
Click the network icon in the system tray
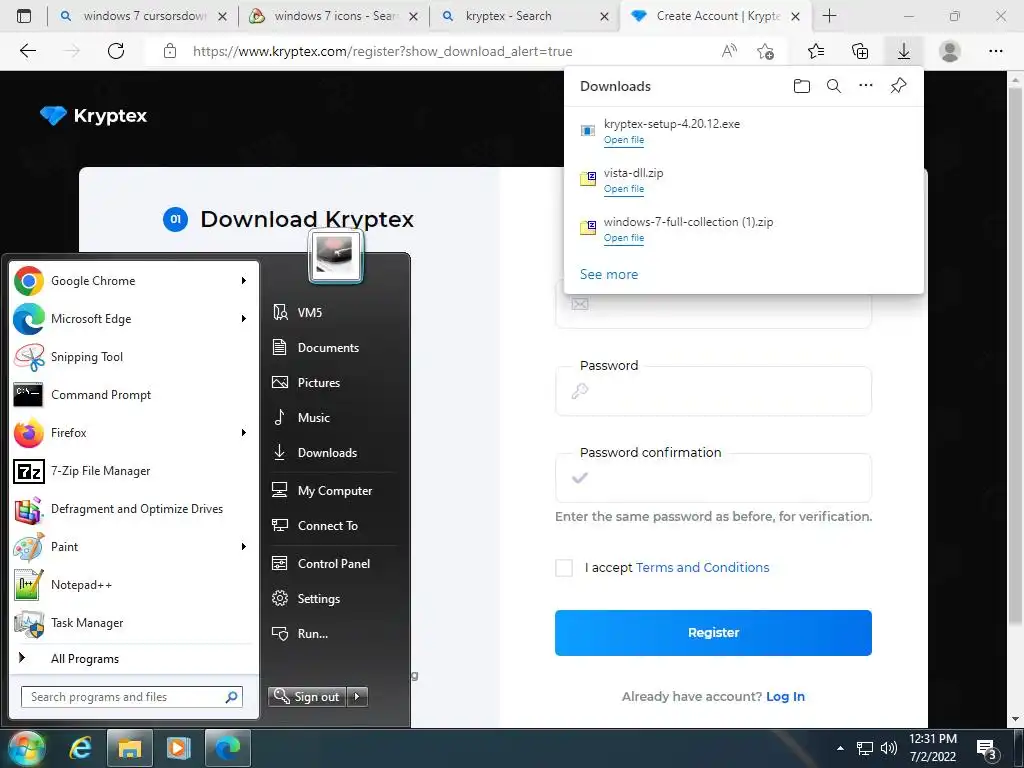pos(865,748)
